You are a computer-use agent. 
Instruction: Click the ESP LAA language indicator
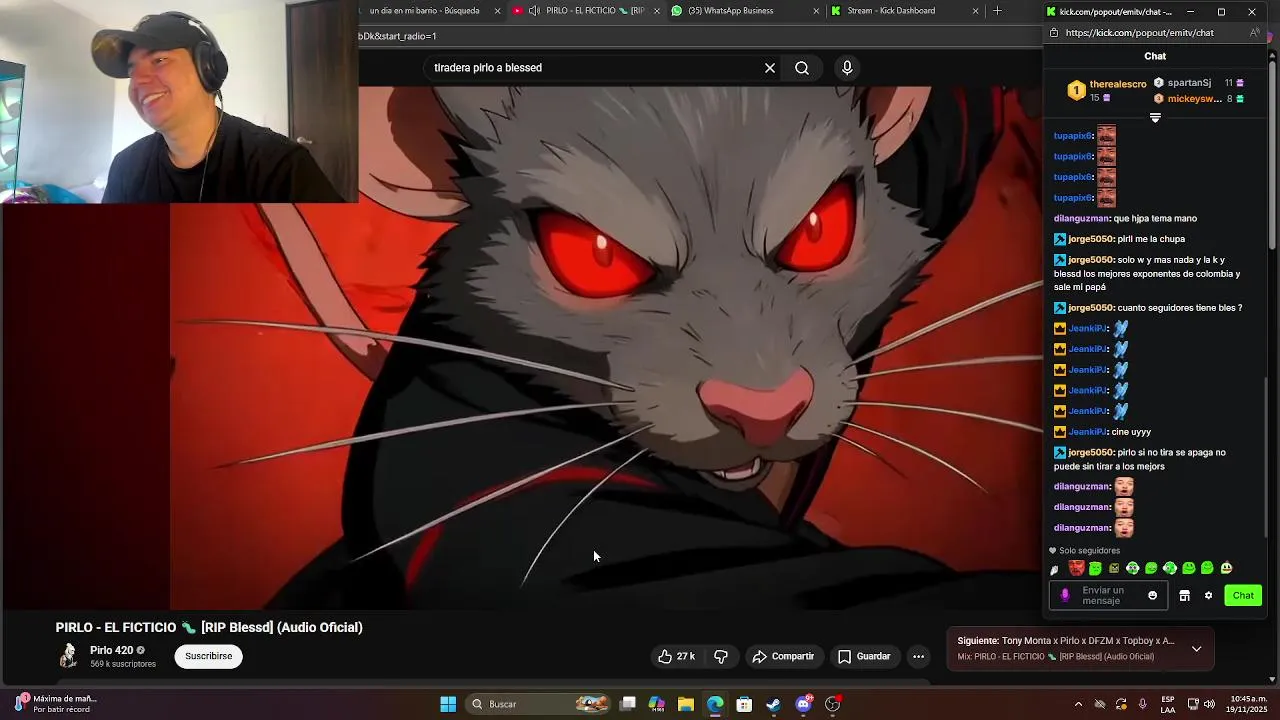[x=1168, y=704]
